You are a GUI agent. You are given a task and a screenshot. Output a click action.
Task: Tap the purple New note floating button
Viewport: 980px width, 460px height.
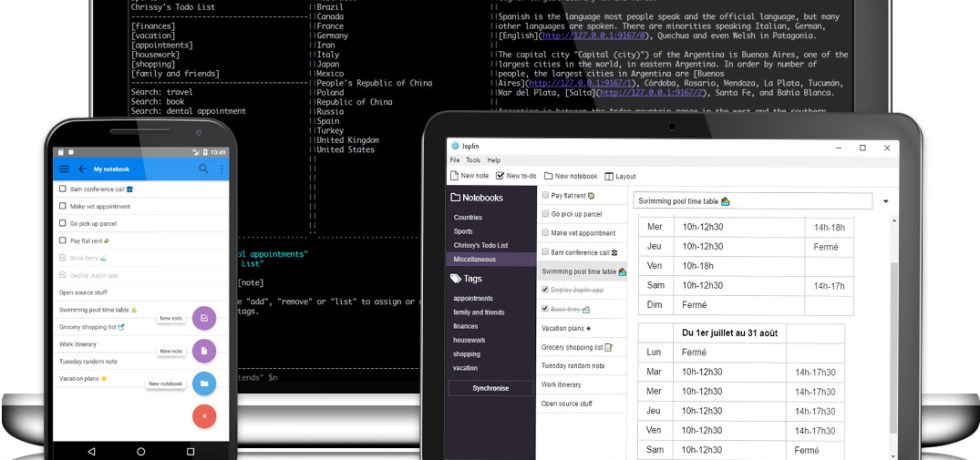(x=204, y=351)
